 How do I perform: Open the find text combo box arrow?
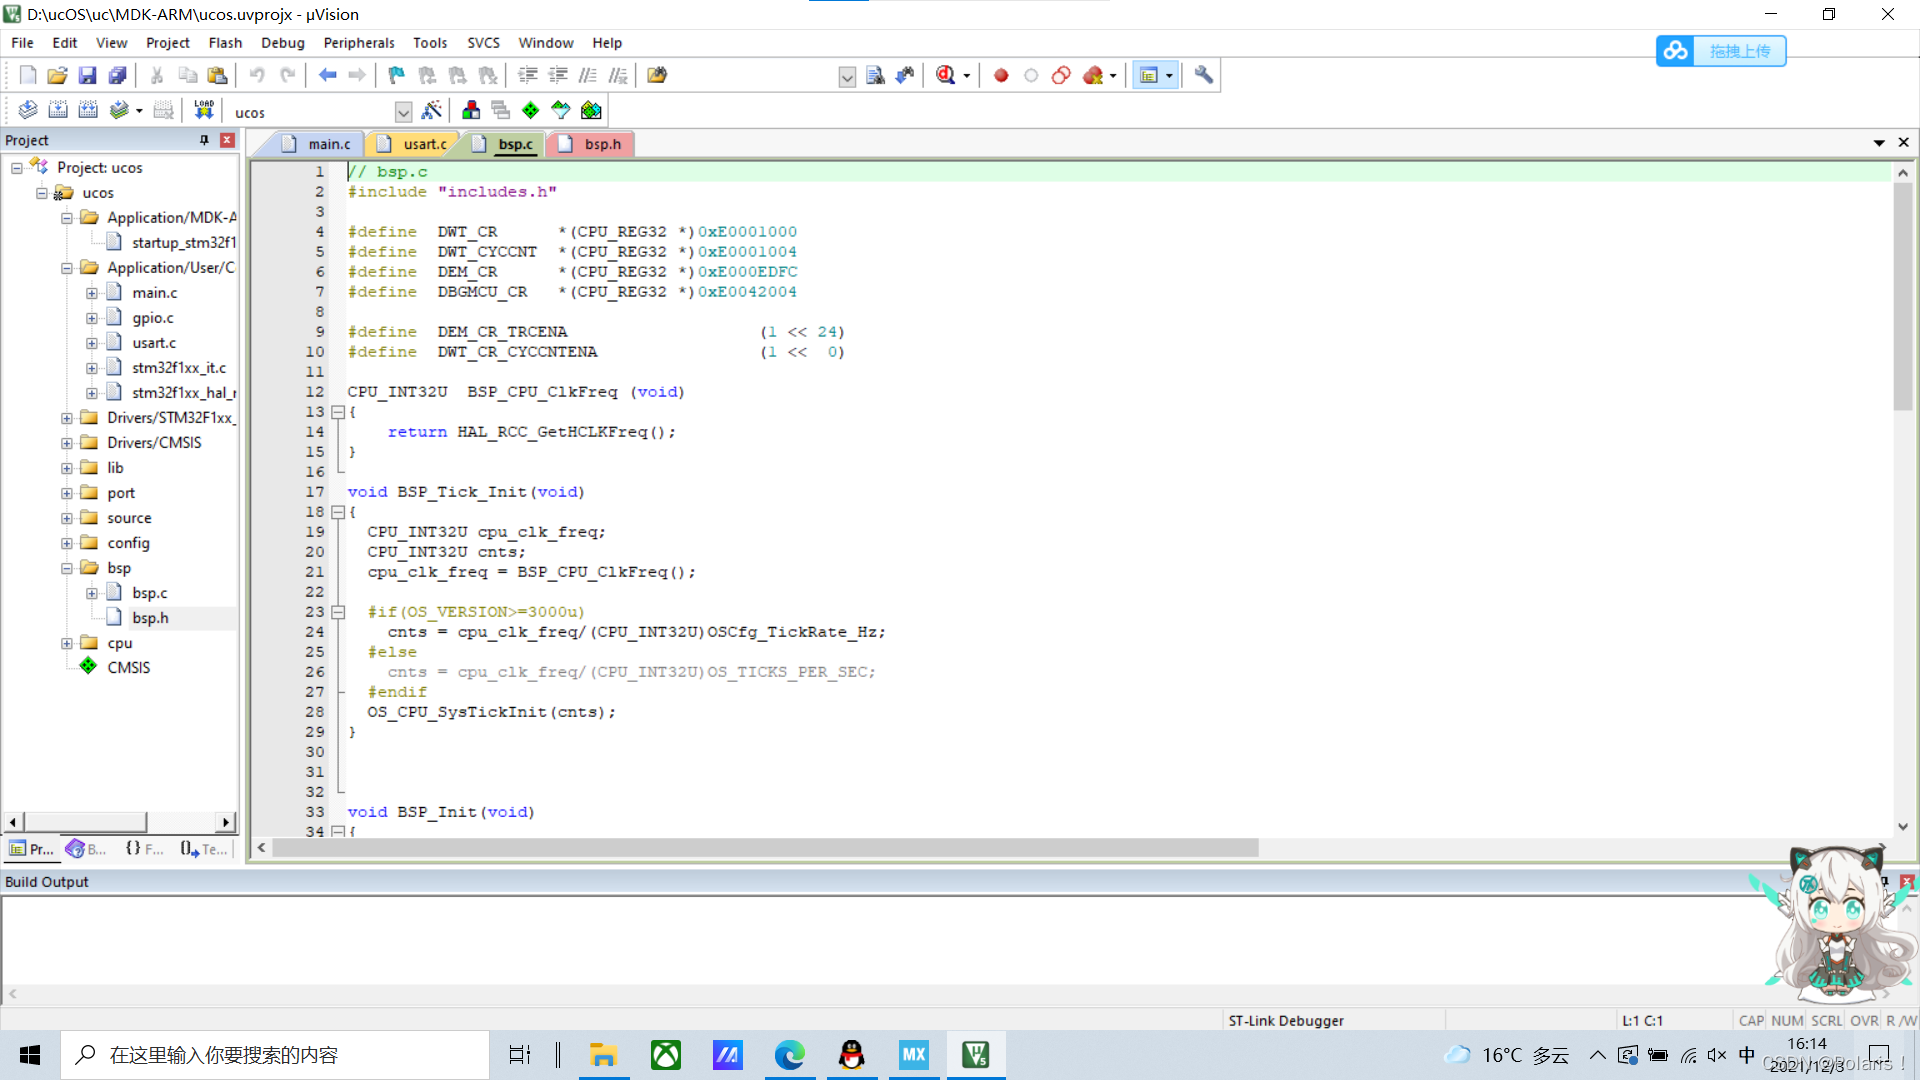coord(847,76)
